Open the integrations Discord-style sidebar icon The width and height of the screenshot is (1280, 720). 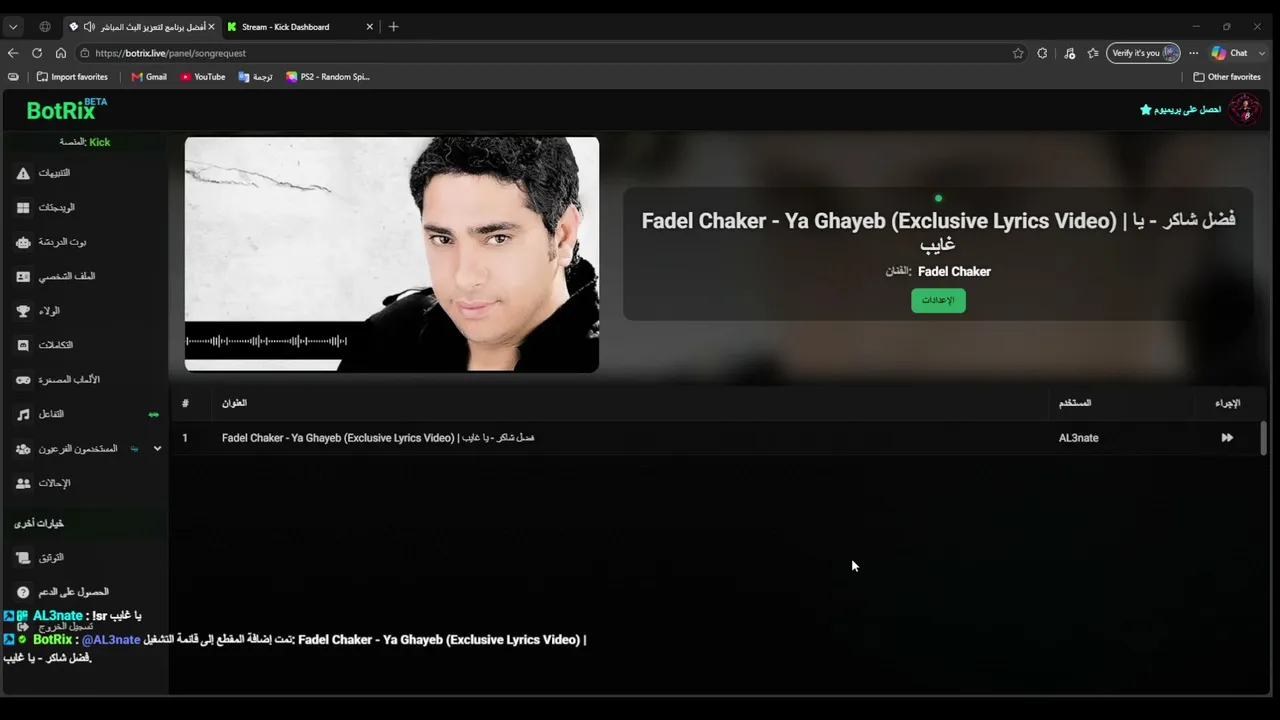pos(23,345)
